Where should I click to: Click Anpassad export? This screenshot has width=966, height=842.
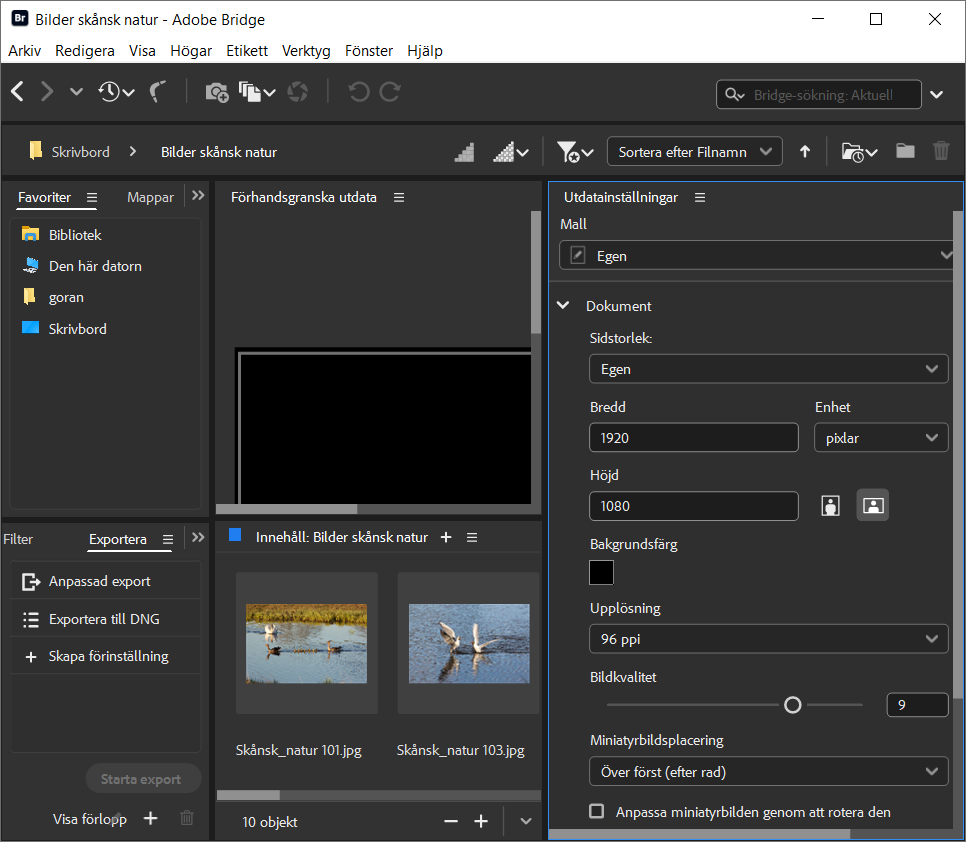(x=100, y=581)
